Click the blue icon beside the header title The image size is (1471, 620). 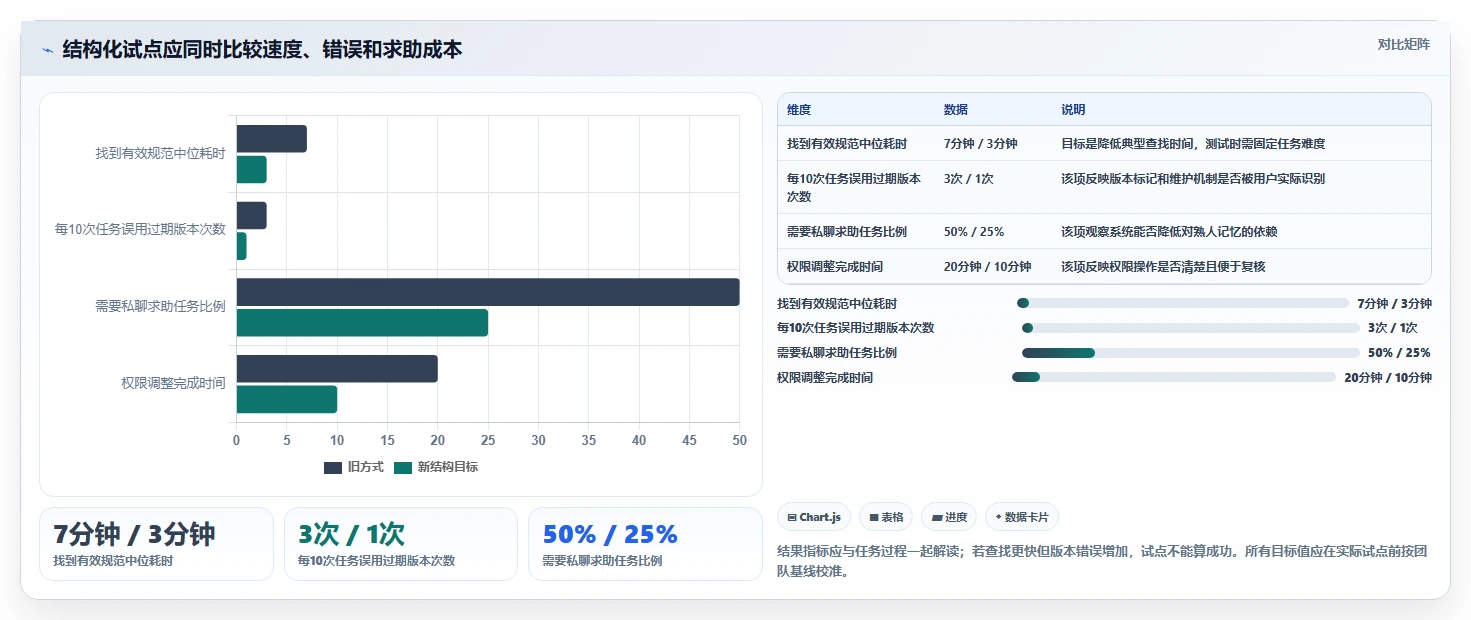click(x=47, y=50)
